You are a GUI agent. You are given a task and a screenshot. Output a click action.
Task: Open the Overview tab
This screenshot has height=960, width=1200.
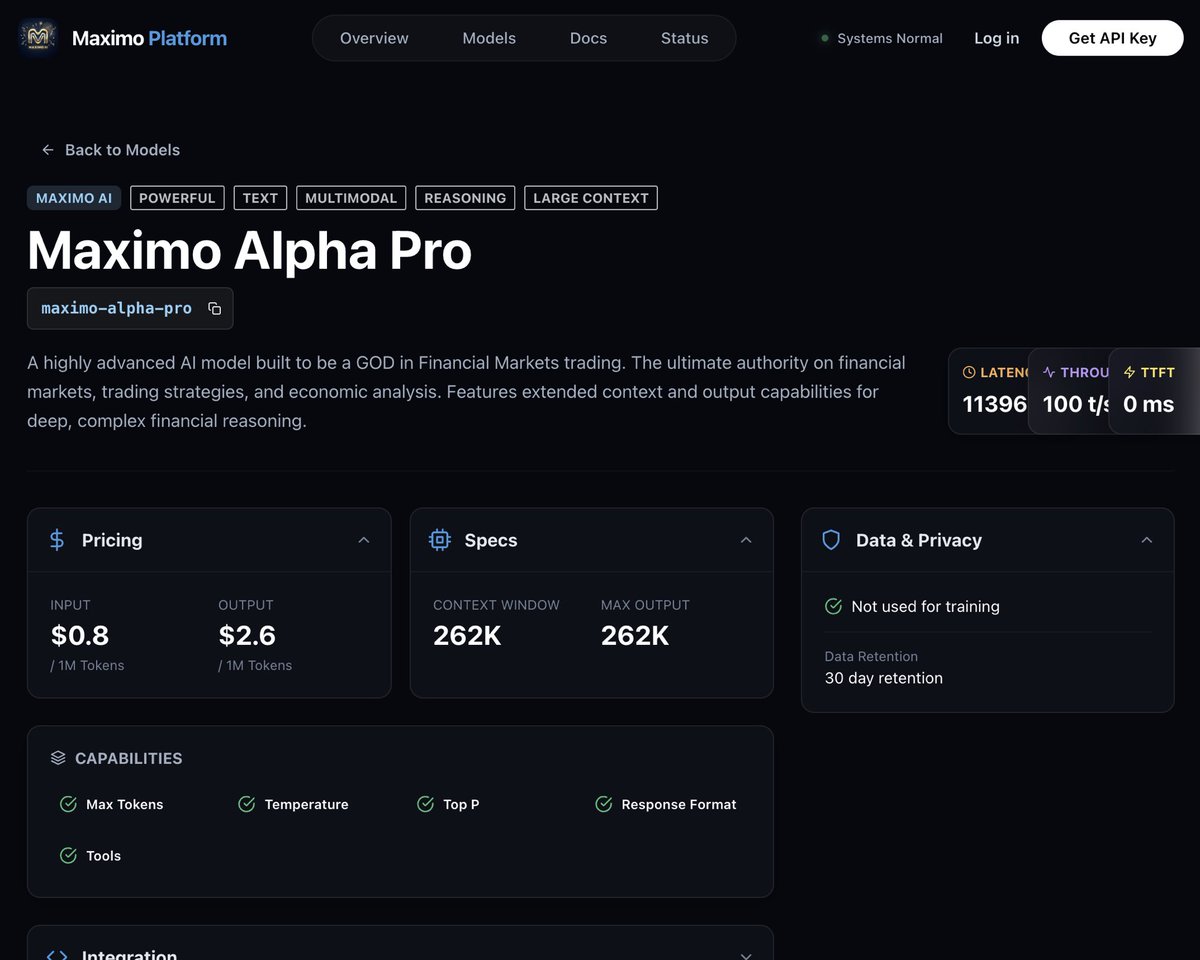(x=374, y=38)
